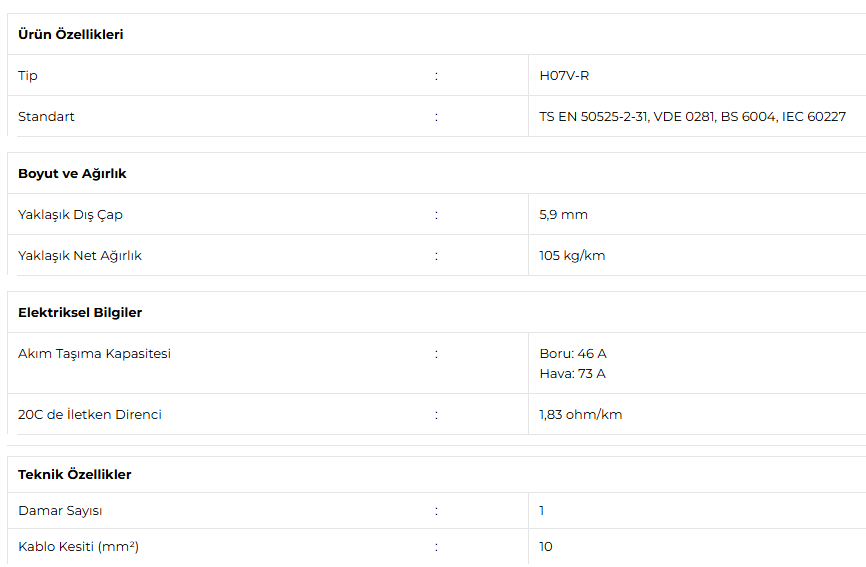Click the 105 kg/km weight value
Viewport: 866px width, 567px height.
tap(572, 256)
